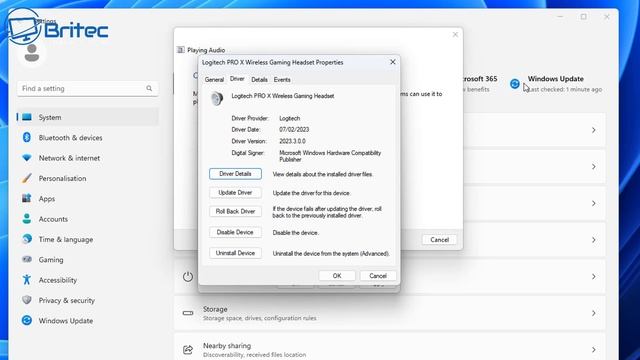Click the Nearby sharing icon
This screenshot has height=360, width=640.
point(188,350)
